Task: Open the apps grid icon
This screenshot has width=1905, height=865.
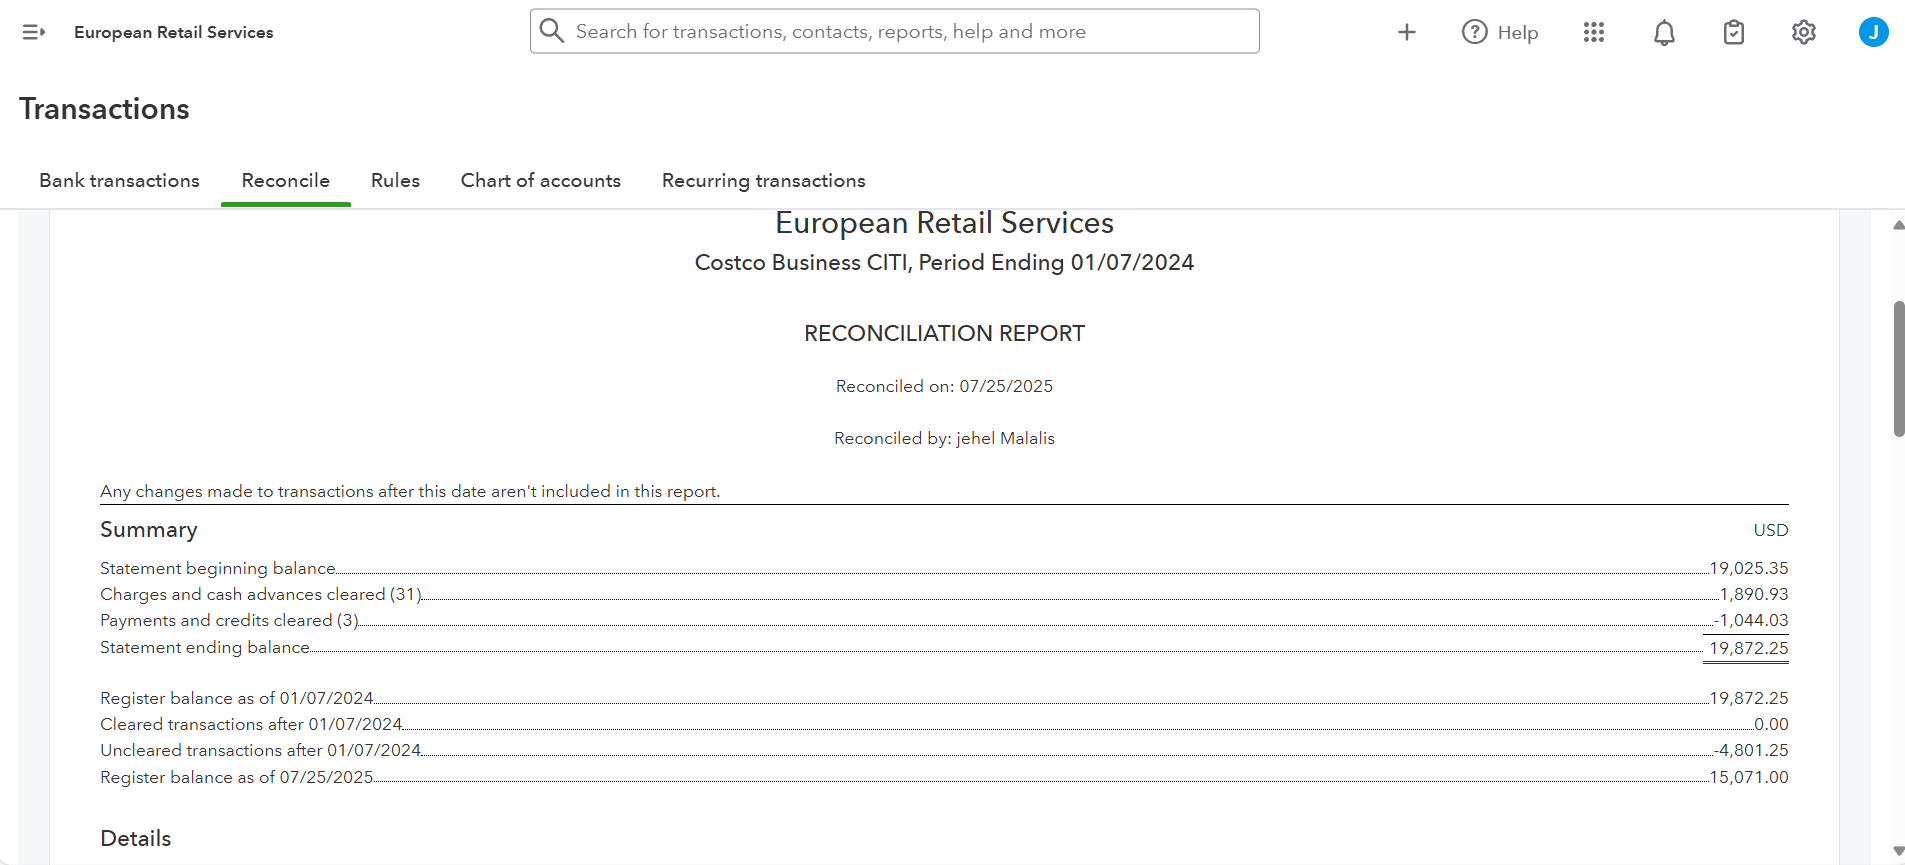Action: pyautogui.click(x=1594, y=32)
